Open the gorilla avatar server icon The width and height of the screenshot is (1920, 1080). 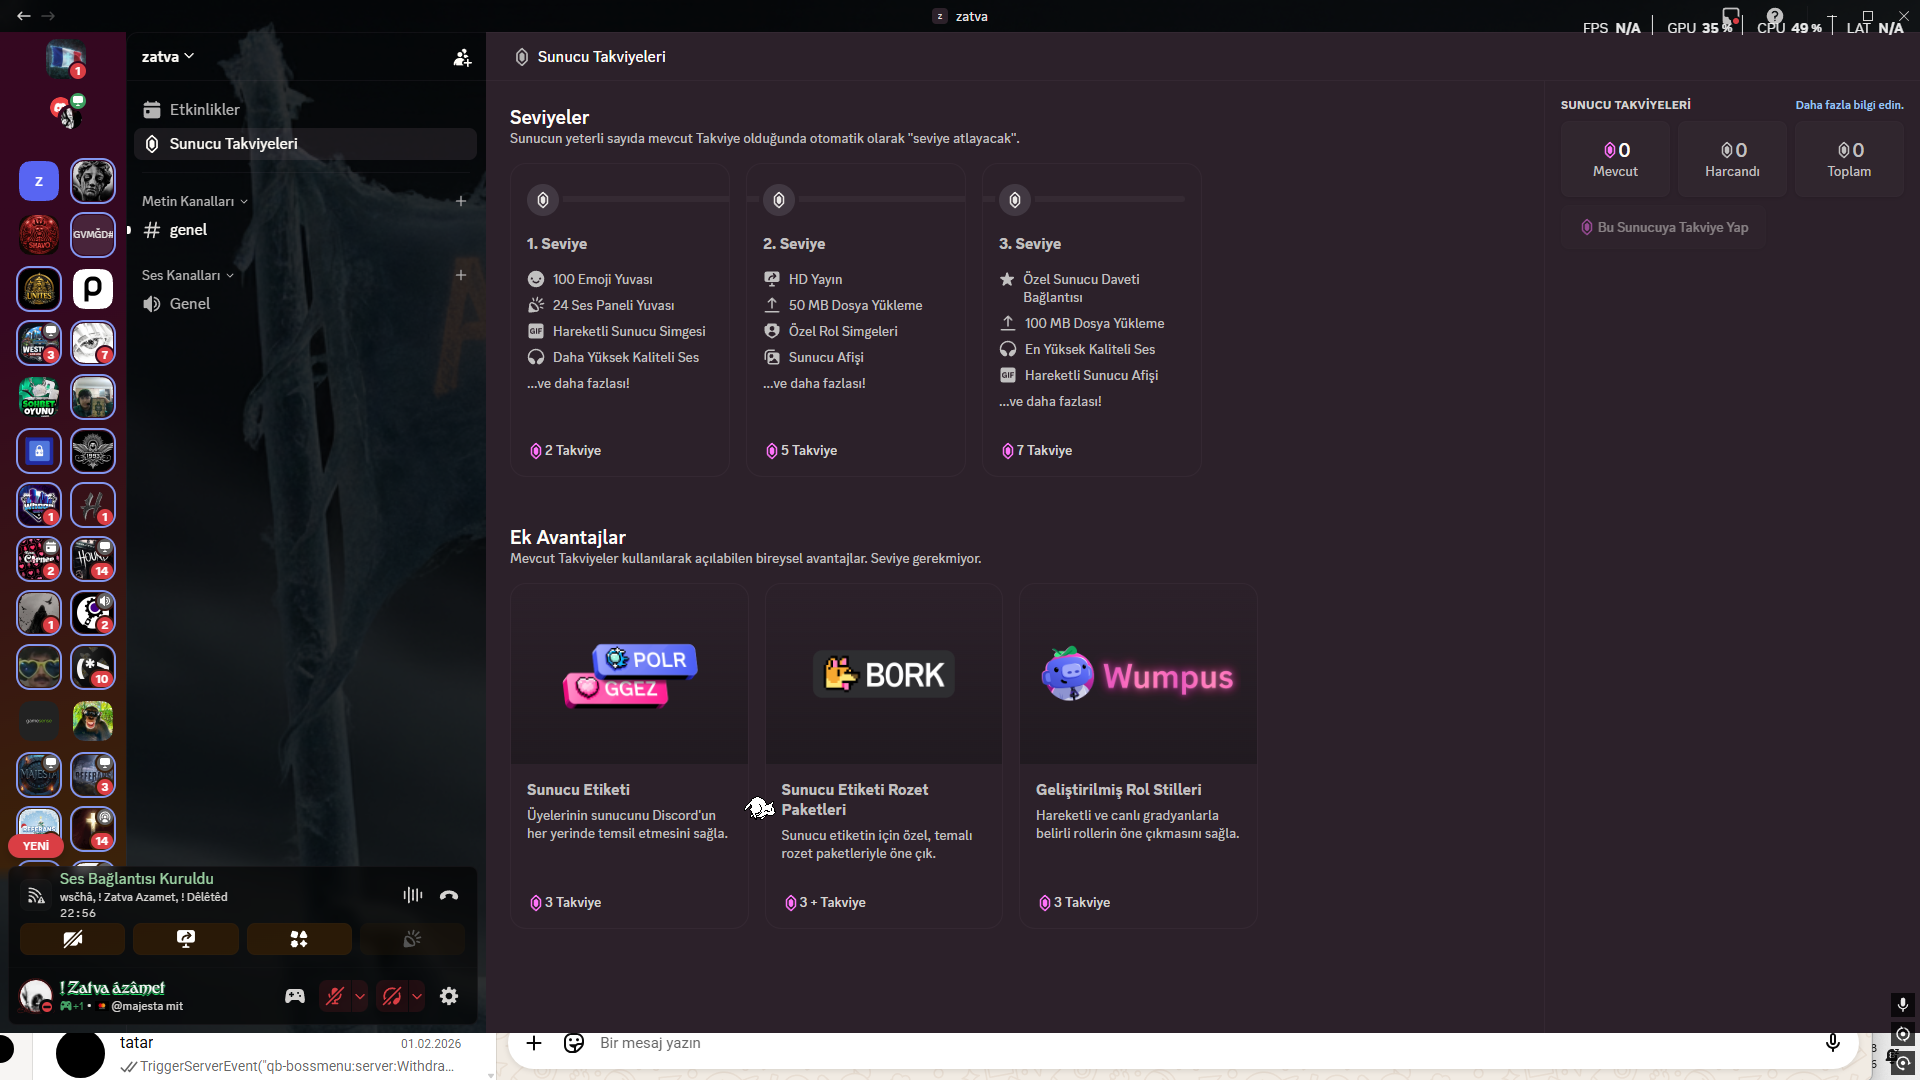93,721
